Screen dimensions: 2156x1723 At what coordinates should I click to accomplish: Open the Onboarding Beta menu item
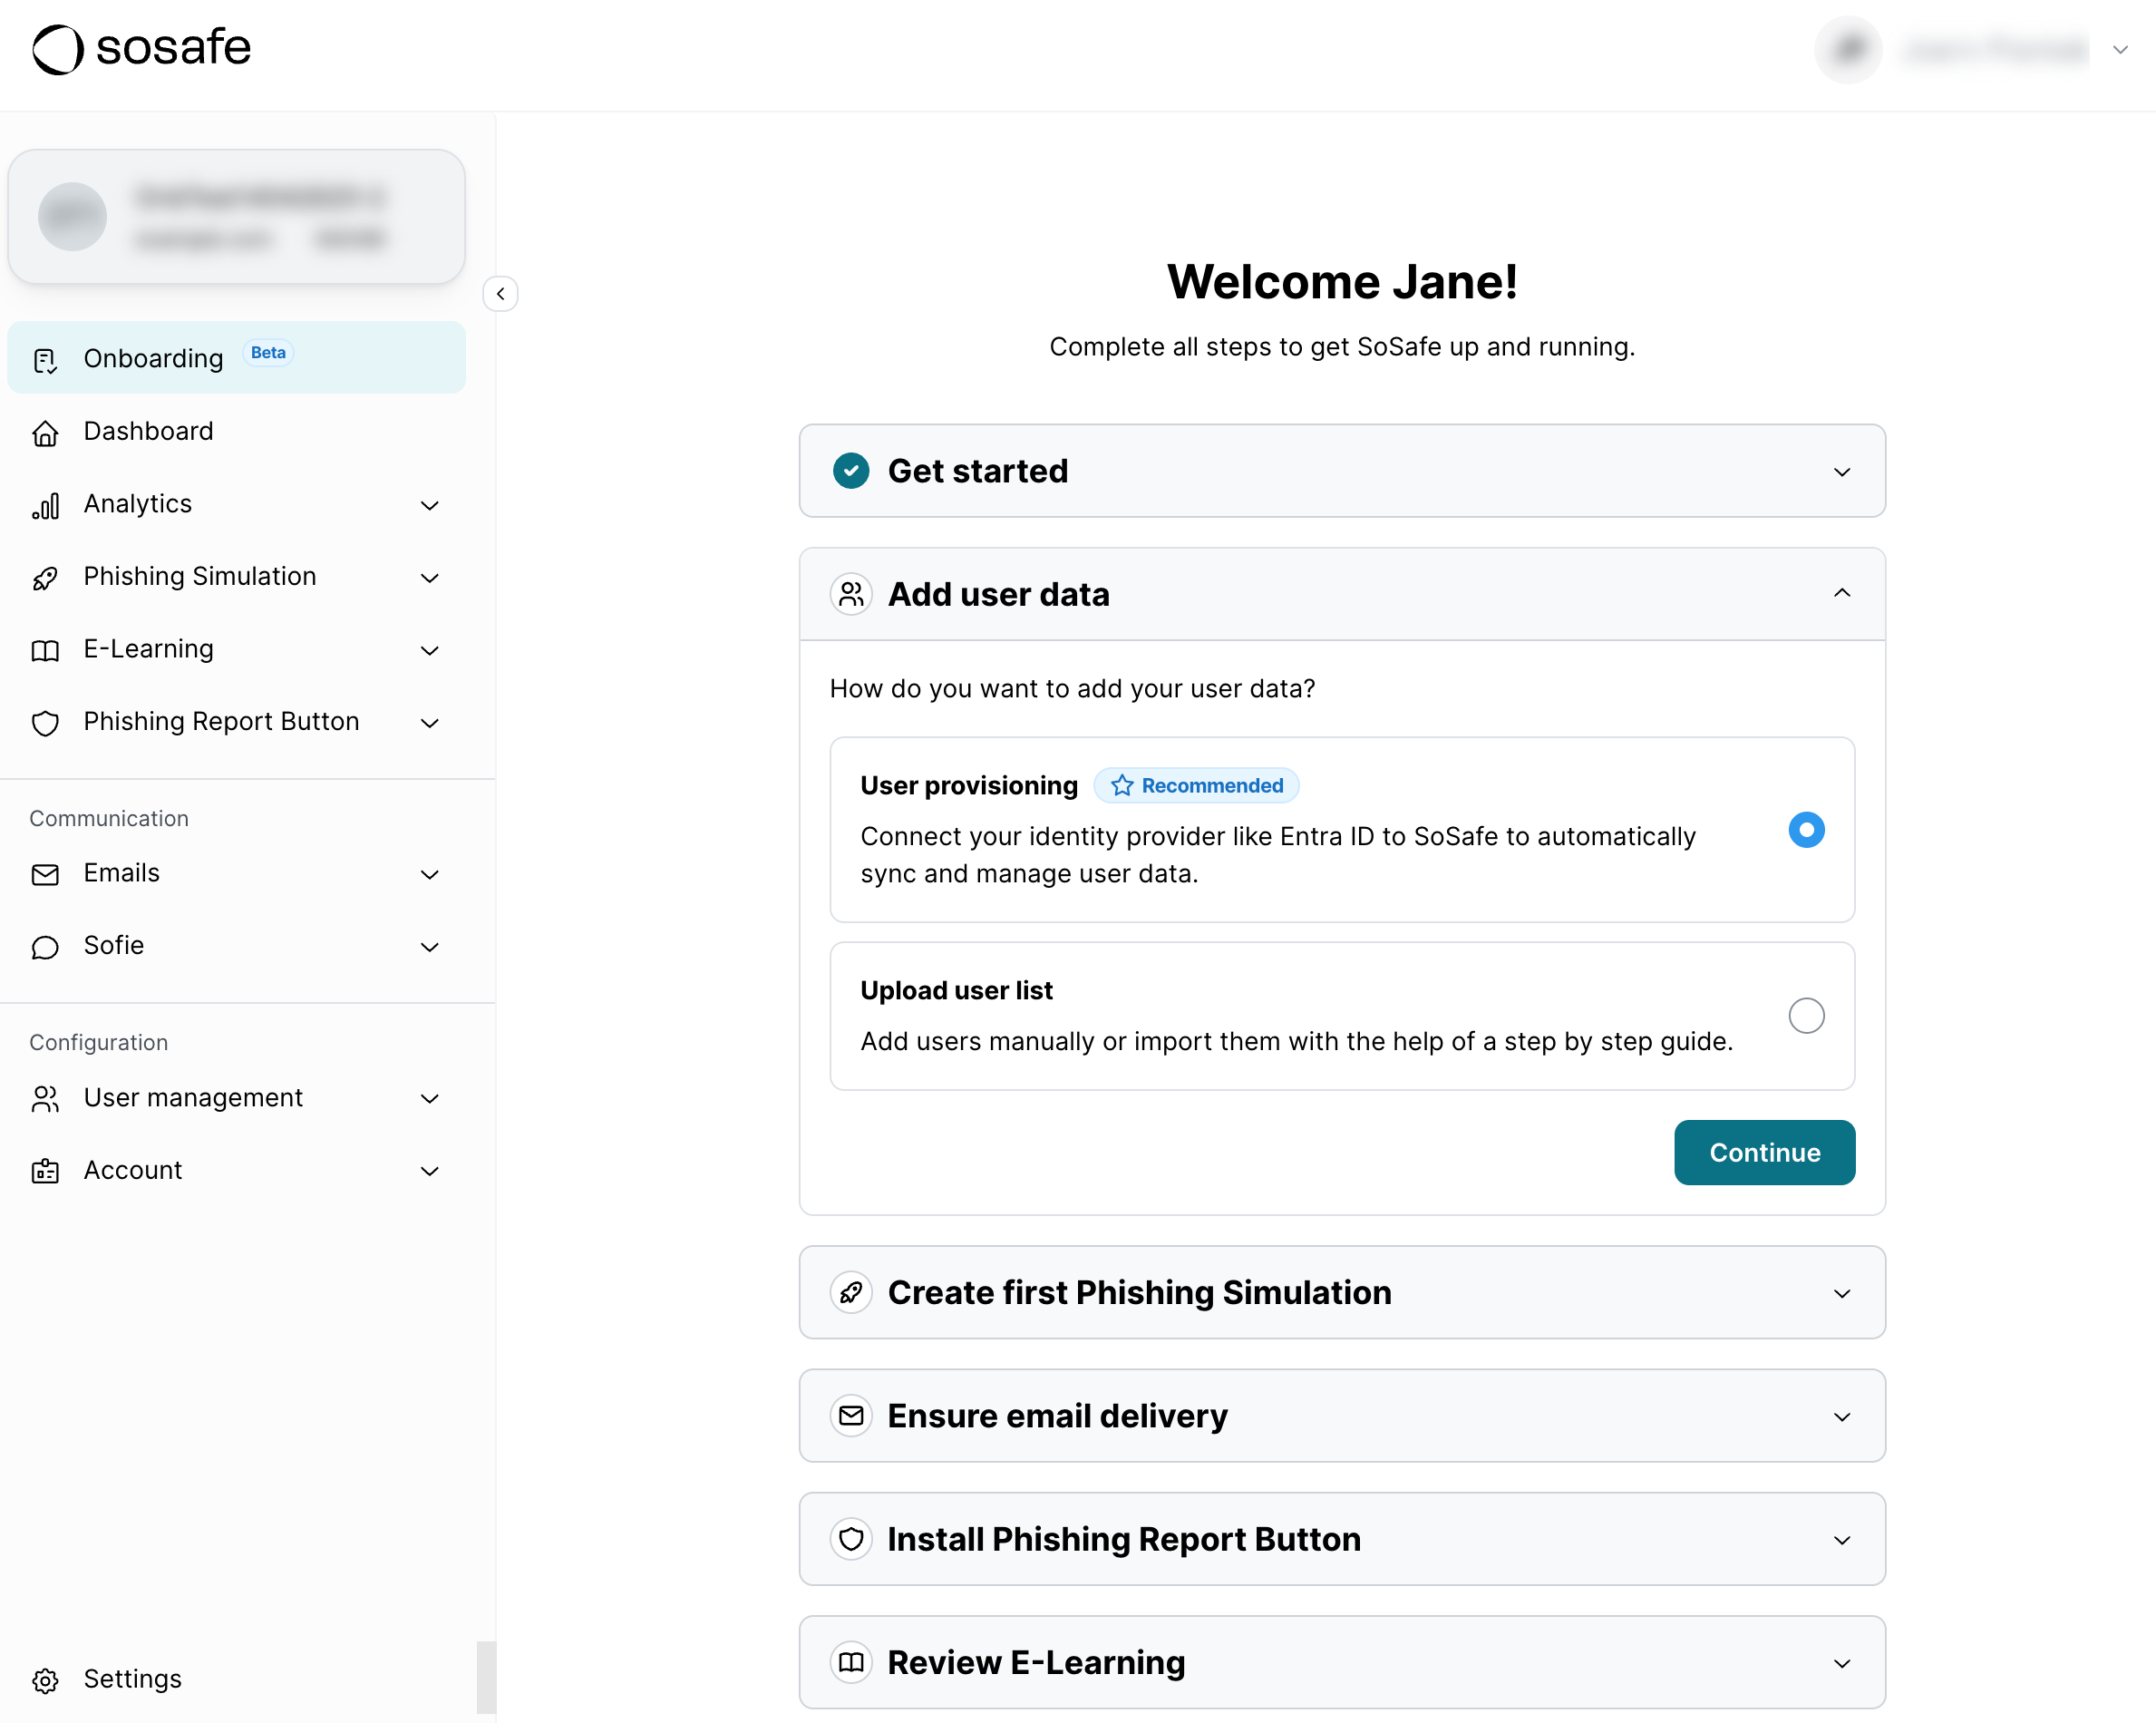pos(154,358)
